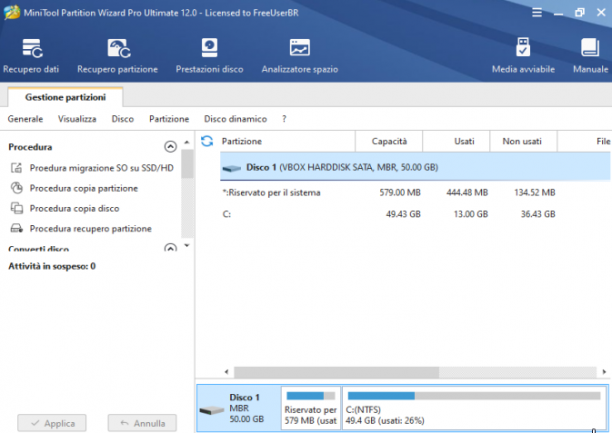Open the hamburger menu in title bar

coord(537,12)
